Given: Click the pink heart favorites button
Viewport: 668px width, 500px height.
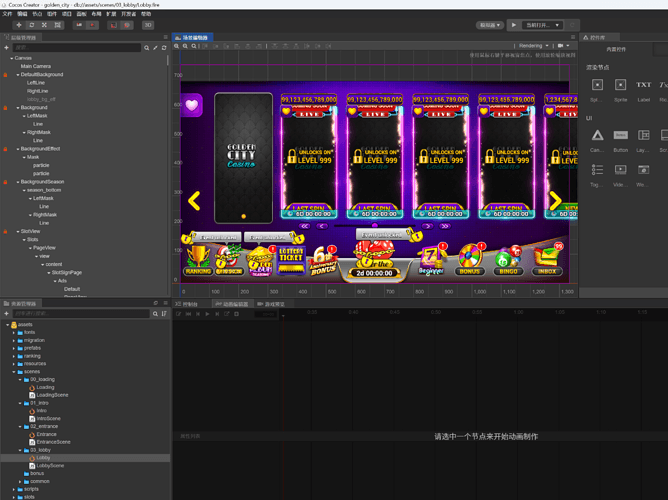Looking at the screenshot, I should click(x=192, y=105).
